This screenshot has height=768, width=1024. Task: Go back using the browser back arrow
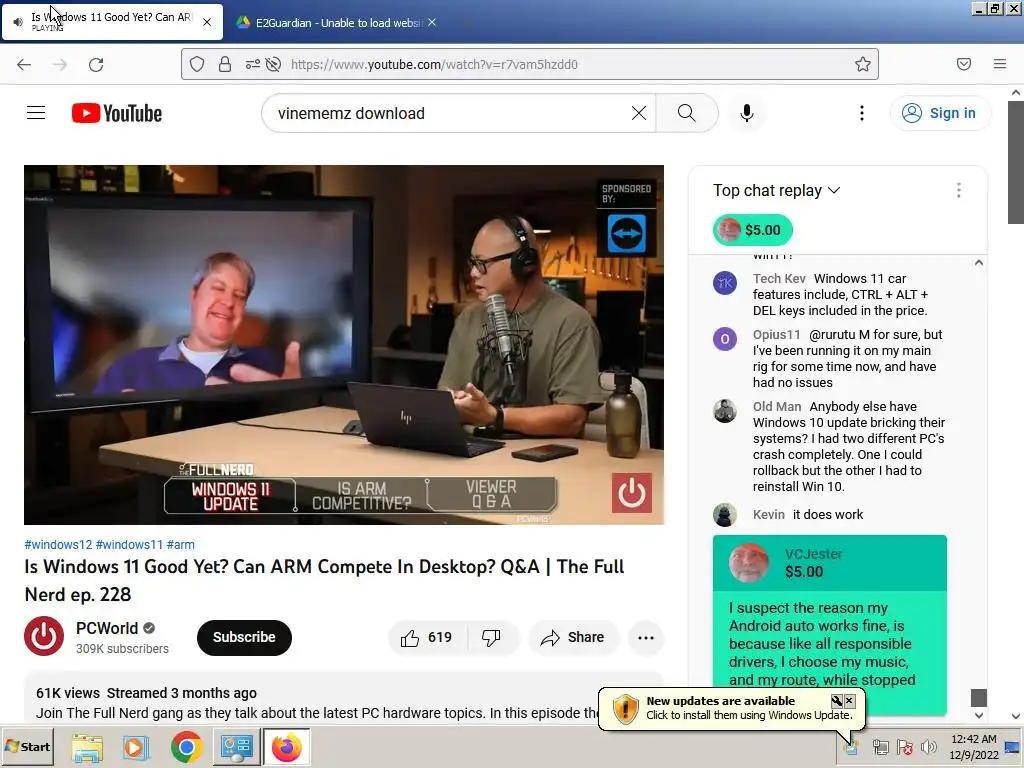[x=24, y=64]
